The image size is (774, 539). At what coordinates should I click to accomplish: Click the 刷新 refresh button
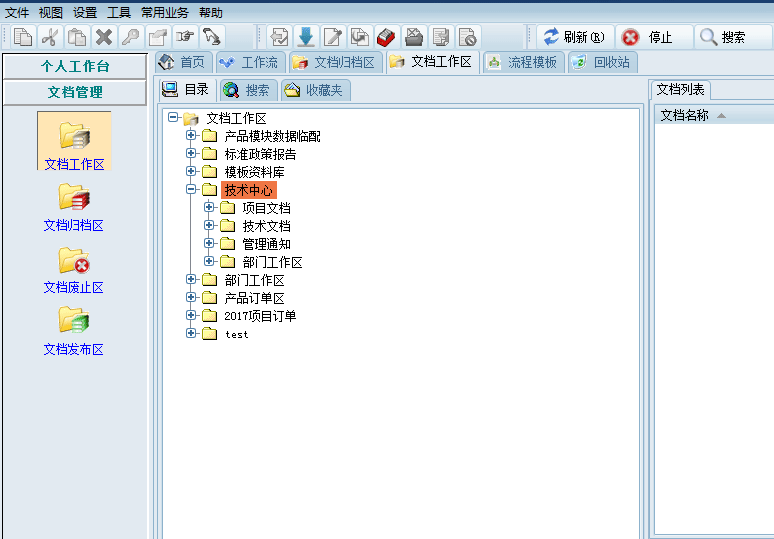click(x=574, y=37)
